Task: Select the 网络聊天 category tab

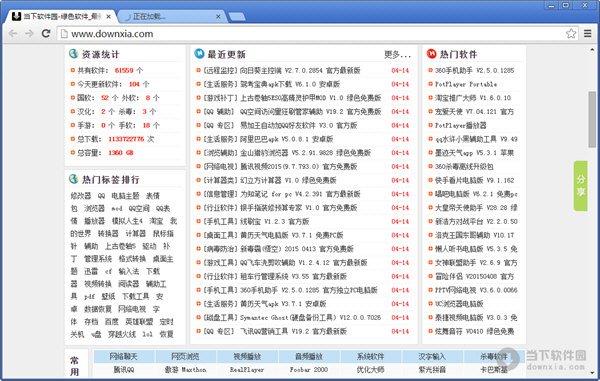Action: click(x=123, y=357)
